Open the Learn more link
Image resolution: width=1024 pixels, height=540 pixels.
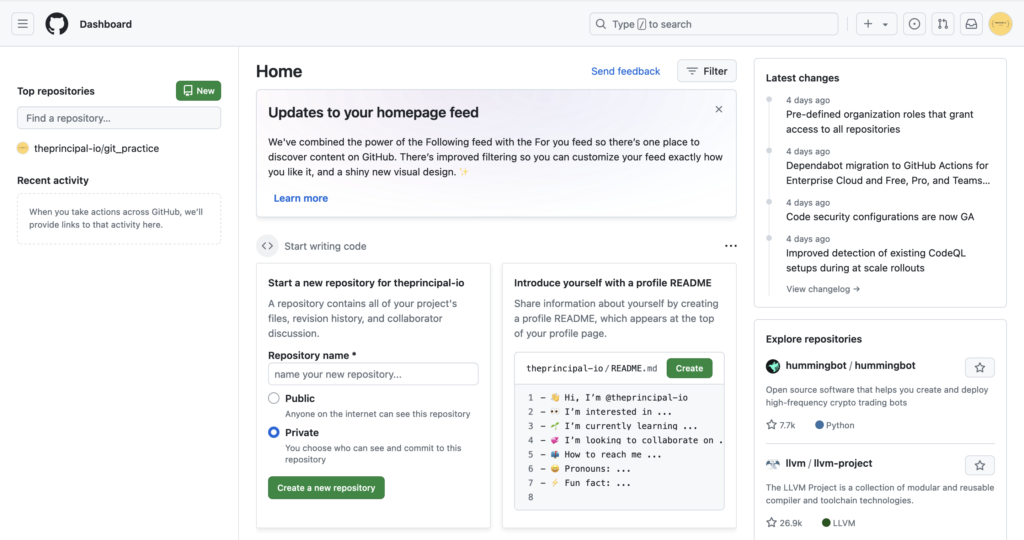click(300, 198)
